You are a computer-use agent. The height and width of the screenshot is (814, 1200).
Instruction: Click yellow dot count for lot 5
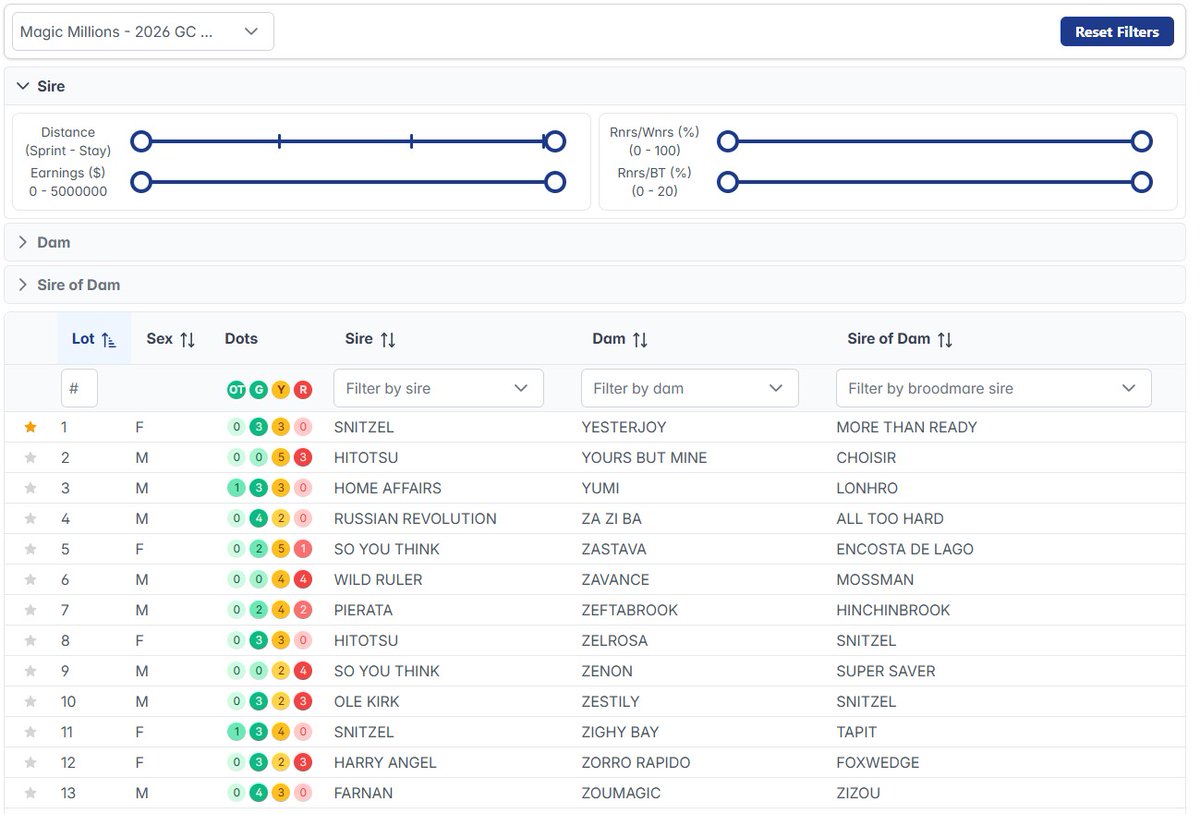point(281,549)
